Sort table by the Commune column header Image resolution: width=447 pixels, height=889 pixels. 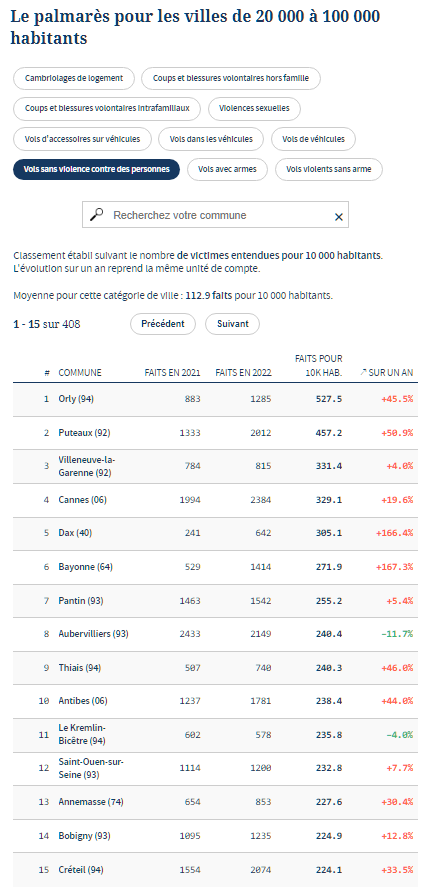click(80, 372)
